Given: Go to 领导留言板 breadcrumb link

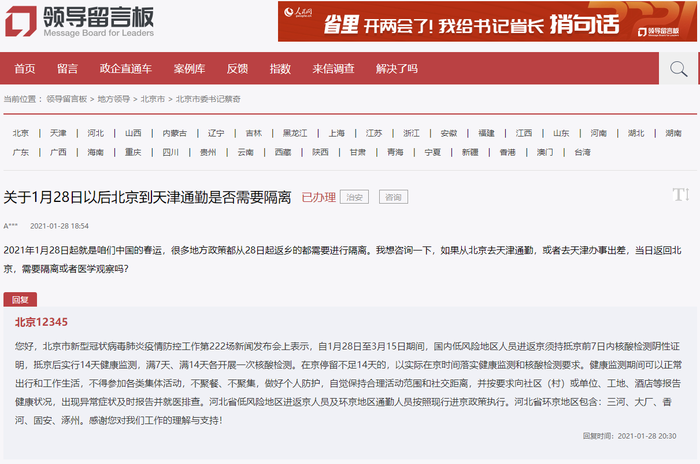Looking at the screenshot, I should [x=67, y=99].
